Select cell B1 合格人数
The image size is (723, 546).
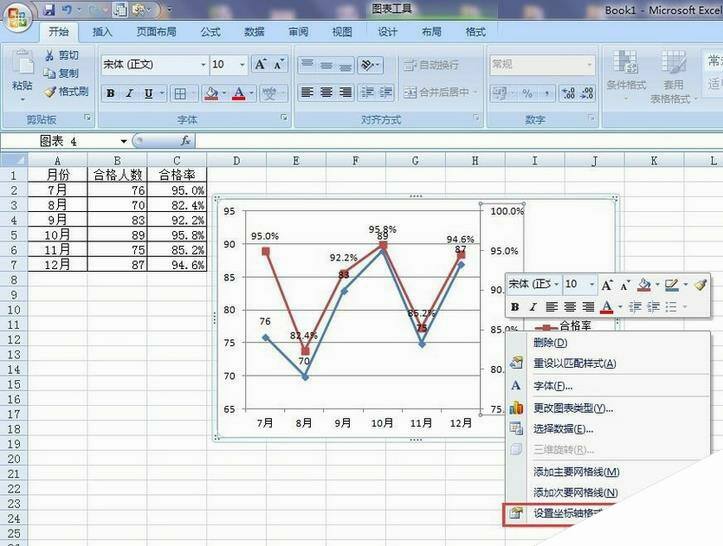117,175
